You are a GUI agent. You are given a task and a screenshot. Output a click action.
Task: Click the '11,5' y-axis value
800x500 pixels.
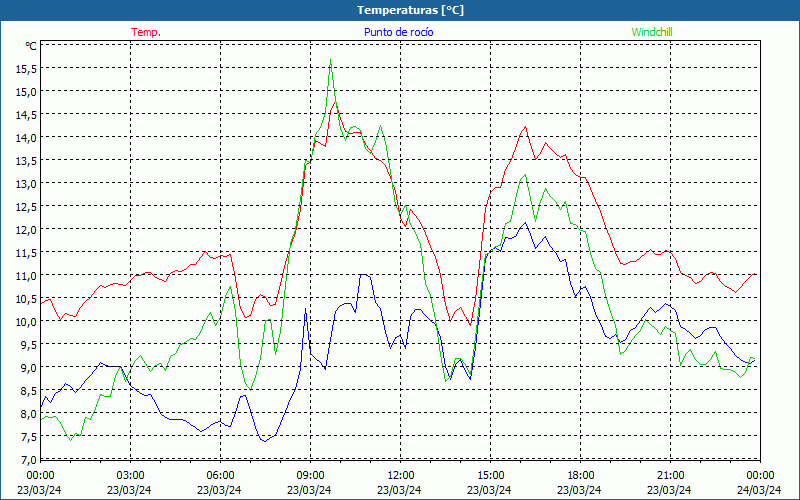tap(27, 253)
